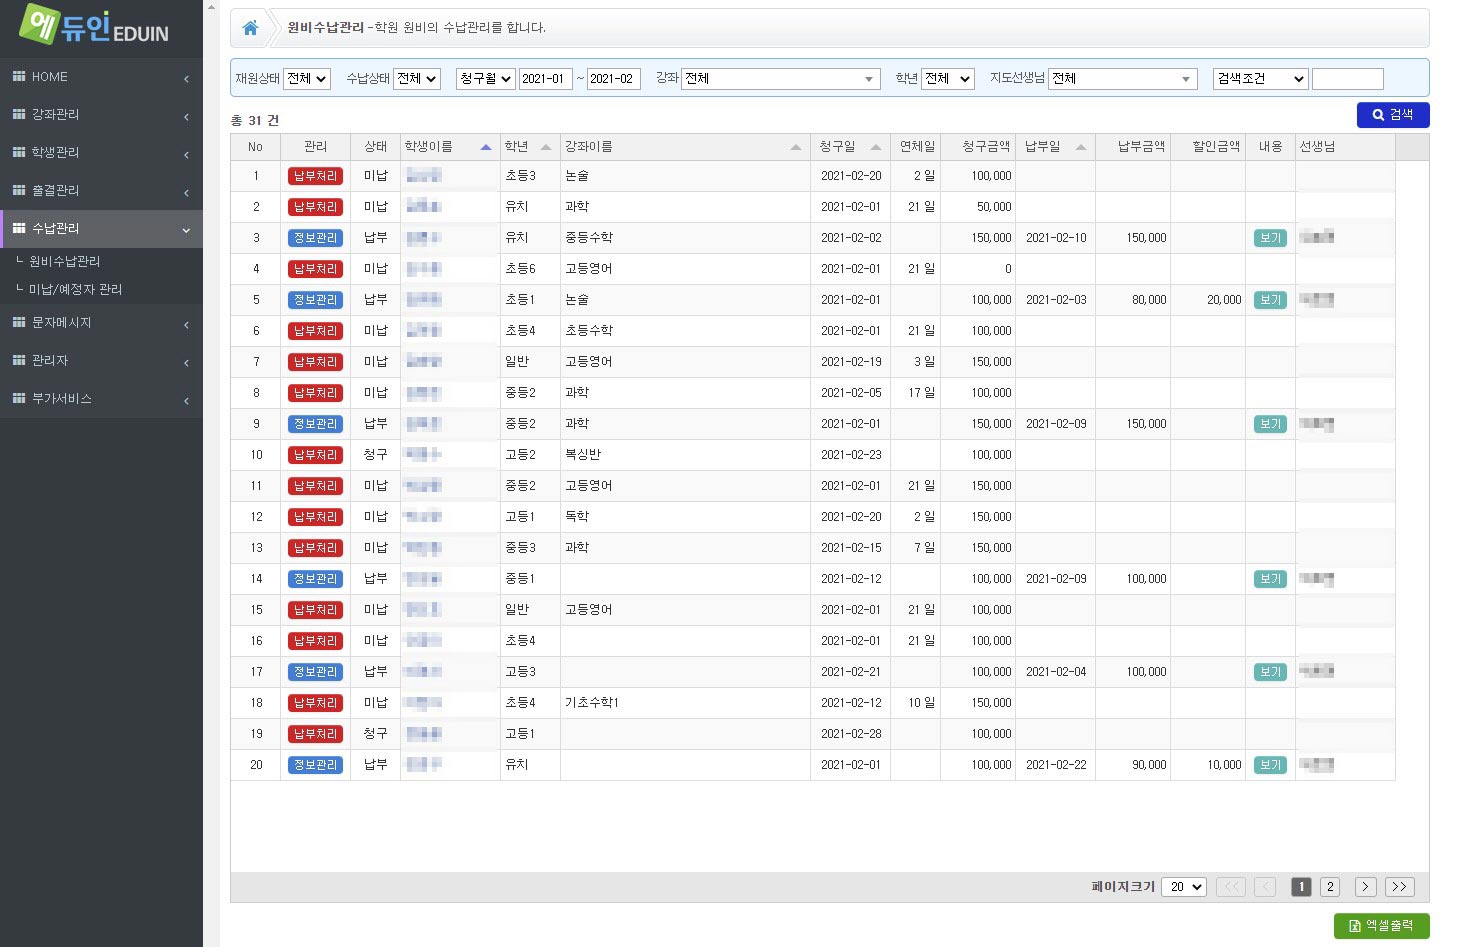Click 기초수학1 course in row 18

point(592,703)
